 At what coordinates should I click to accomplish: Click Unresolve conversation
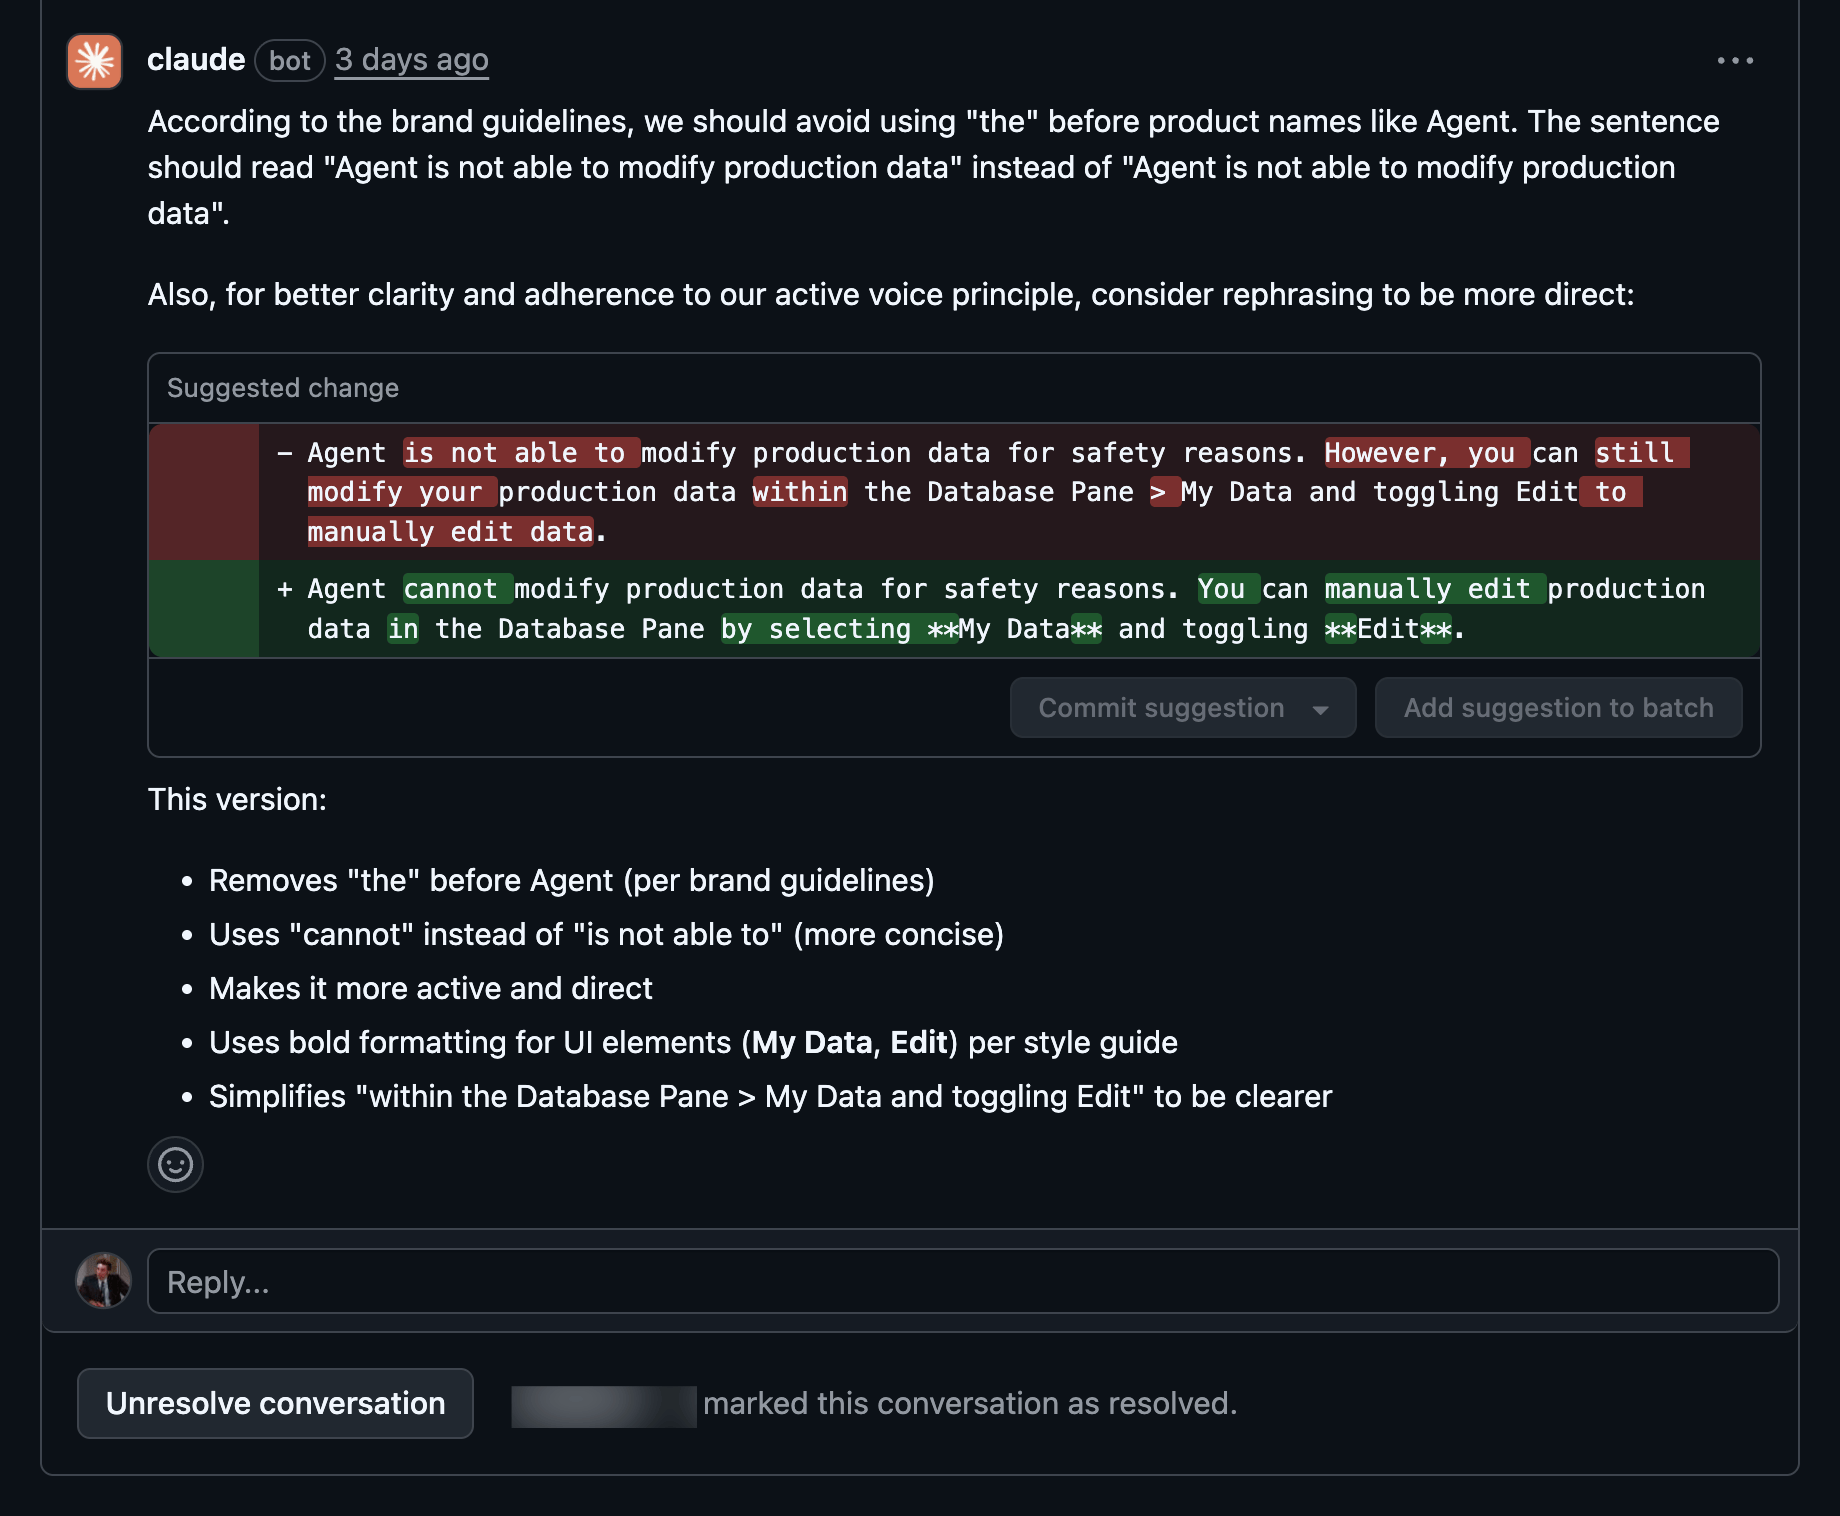click(275, 1404)
